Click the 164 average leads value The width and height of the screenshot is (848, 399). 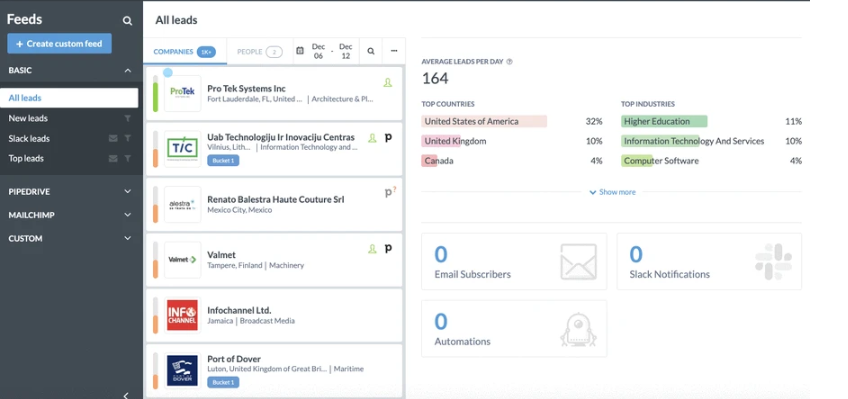coord(435,78)
